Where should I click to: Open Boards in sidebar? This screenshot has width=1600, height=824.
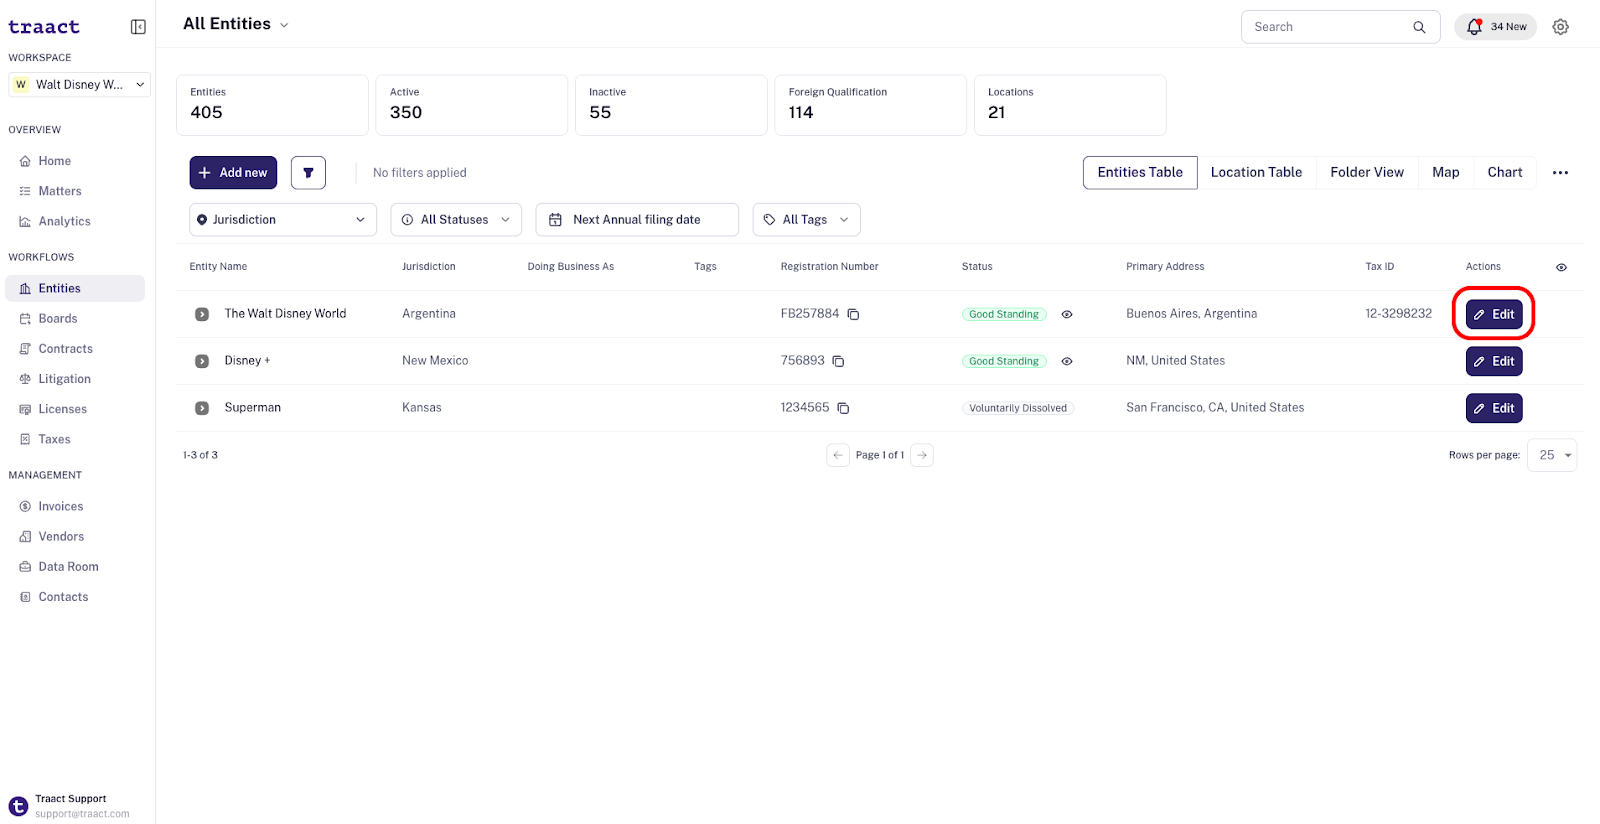pyautogui.click(x=75, y=318)
